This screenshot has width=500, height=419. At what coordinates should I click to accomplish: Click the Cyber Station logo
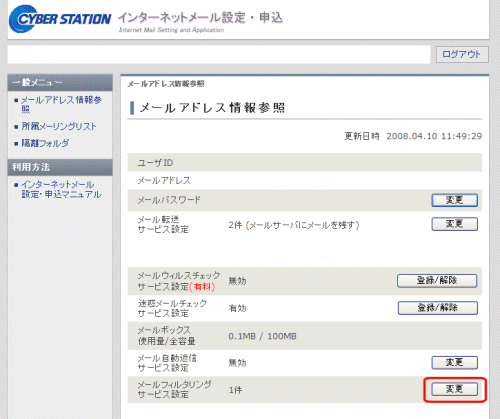click(x=60, y=19)
